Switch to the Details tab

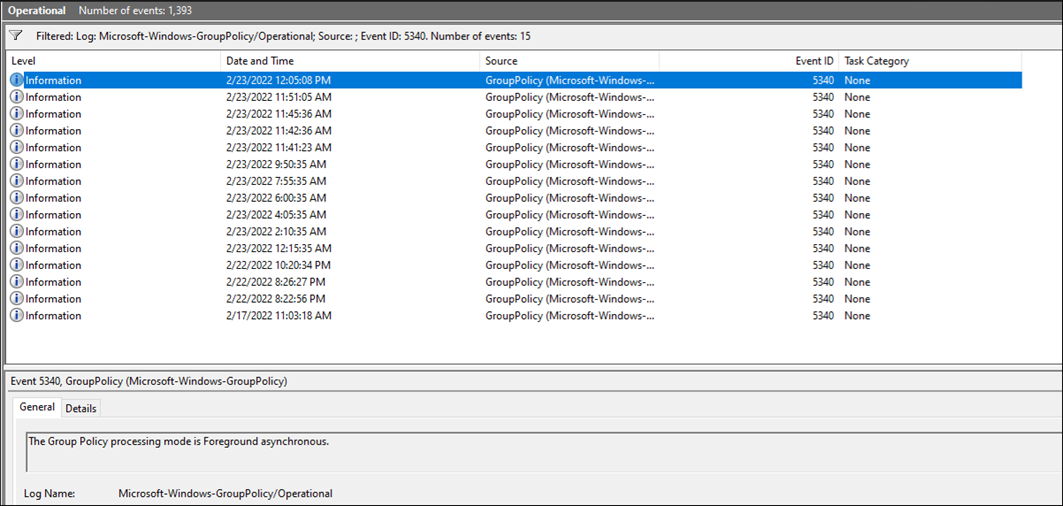pos(81,408)
